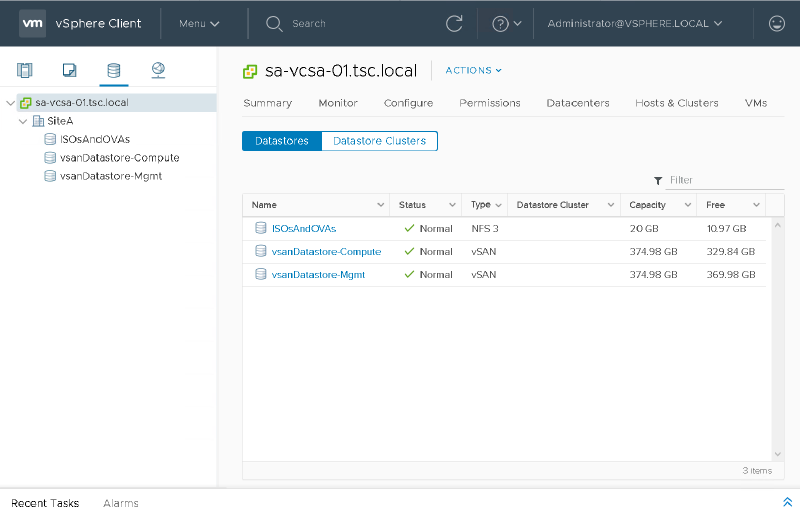The width and height of the screenshot is (800, 514).
Task: Open the Status column dropdown arrow
Action: (x=452, y=205)
